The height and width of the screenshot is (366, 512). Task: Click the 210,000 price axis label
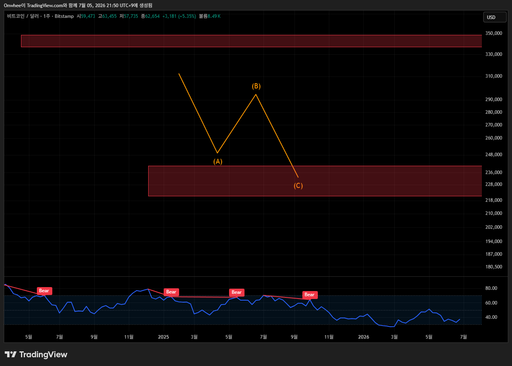tap(494, 213)
